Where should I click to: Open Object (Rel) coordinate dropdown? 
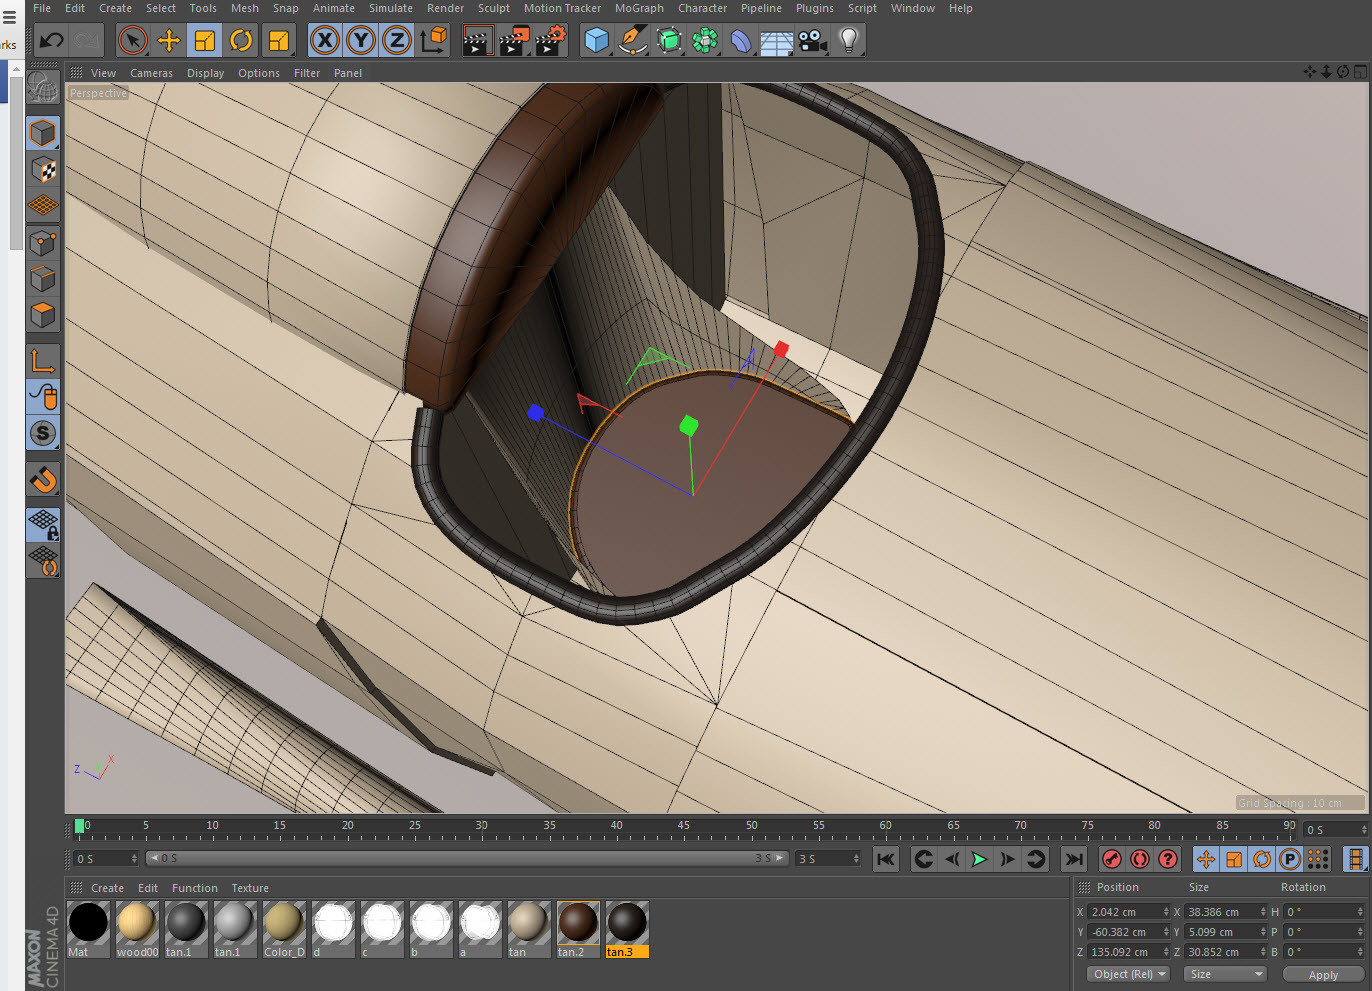[x=1128, y=974]
